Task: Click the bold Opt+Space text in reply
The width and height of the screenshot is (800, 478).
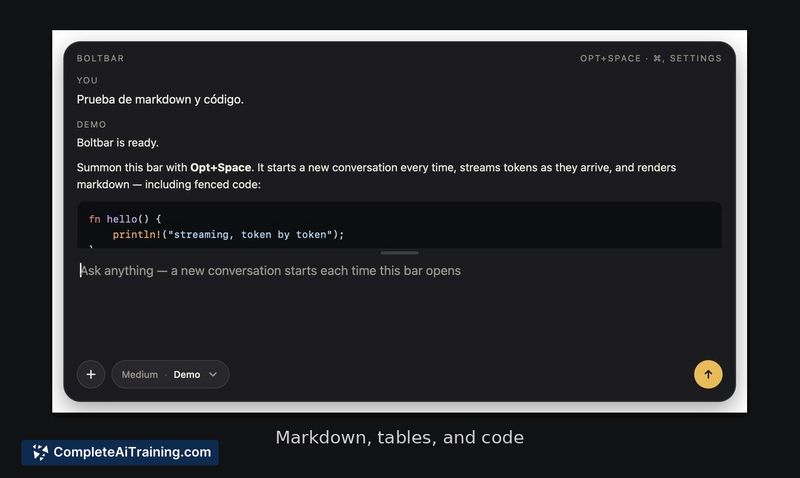Action: (x=220, y=167)
